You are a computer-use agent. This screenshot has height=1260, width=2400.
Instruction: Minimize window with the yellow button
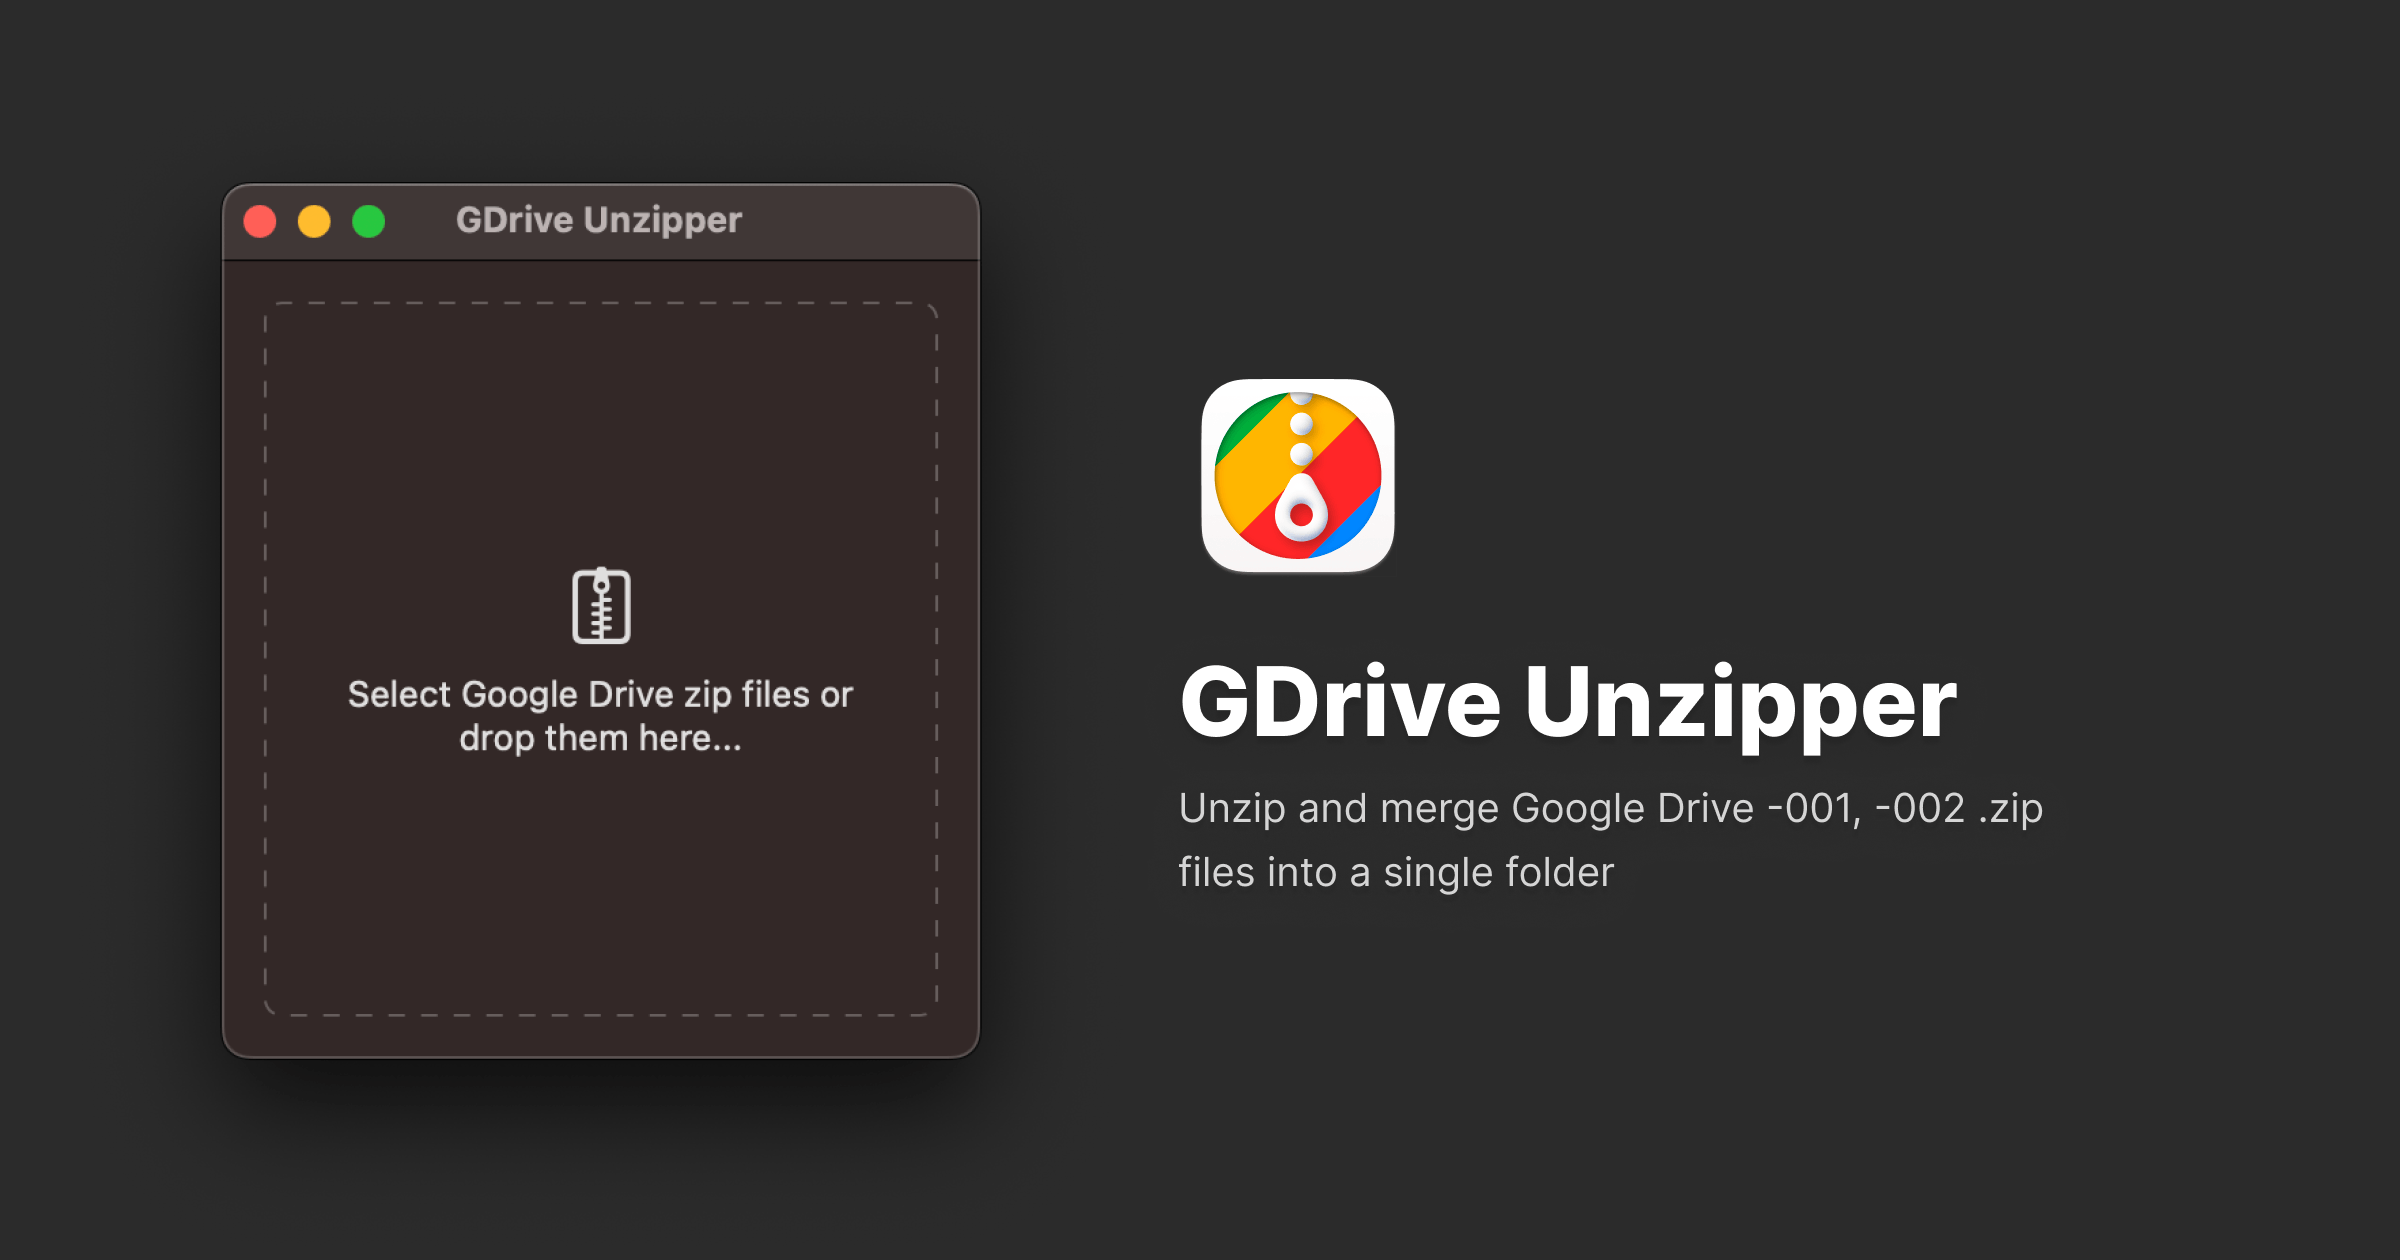coord(314,221)
